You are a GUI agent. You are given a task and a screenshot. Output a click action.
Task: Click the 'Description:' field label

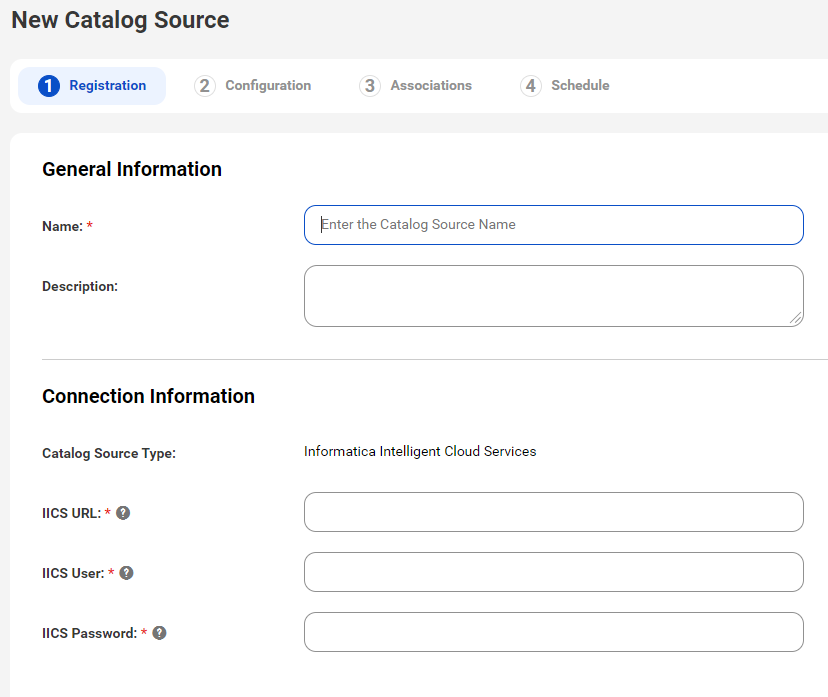pyautogui.click(x=80, y=286)
